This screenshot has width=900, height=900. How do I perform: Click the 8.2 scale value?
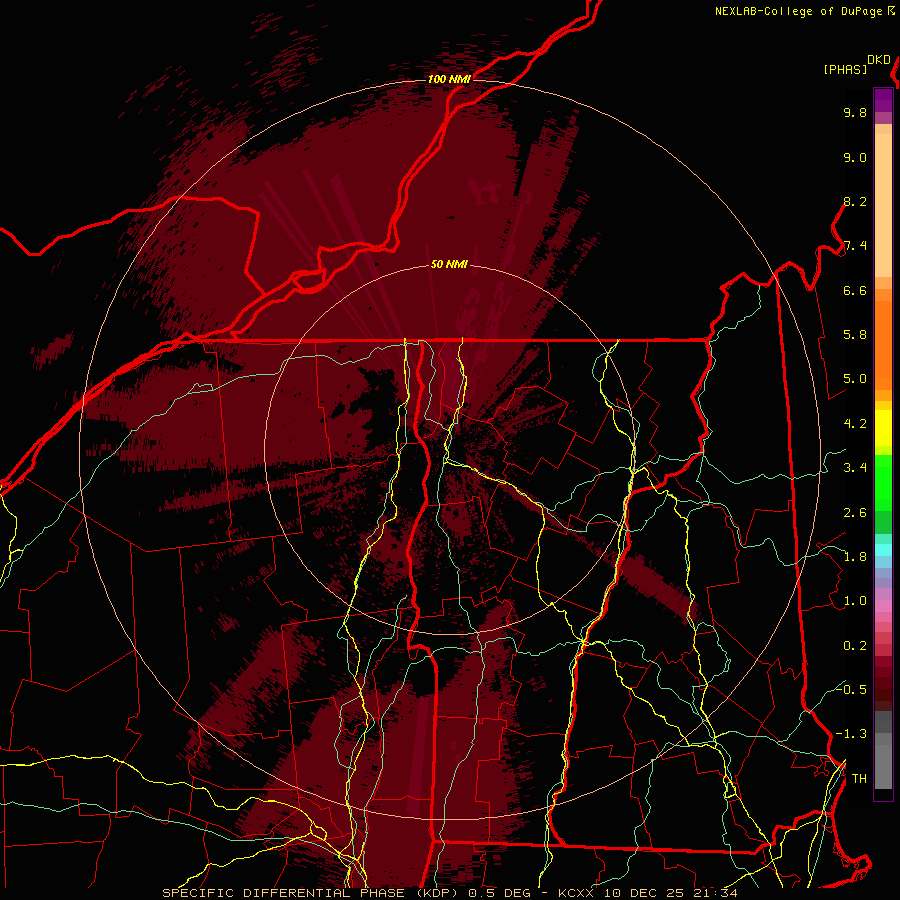point(855,201)
